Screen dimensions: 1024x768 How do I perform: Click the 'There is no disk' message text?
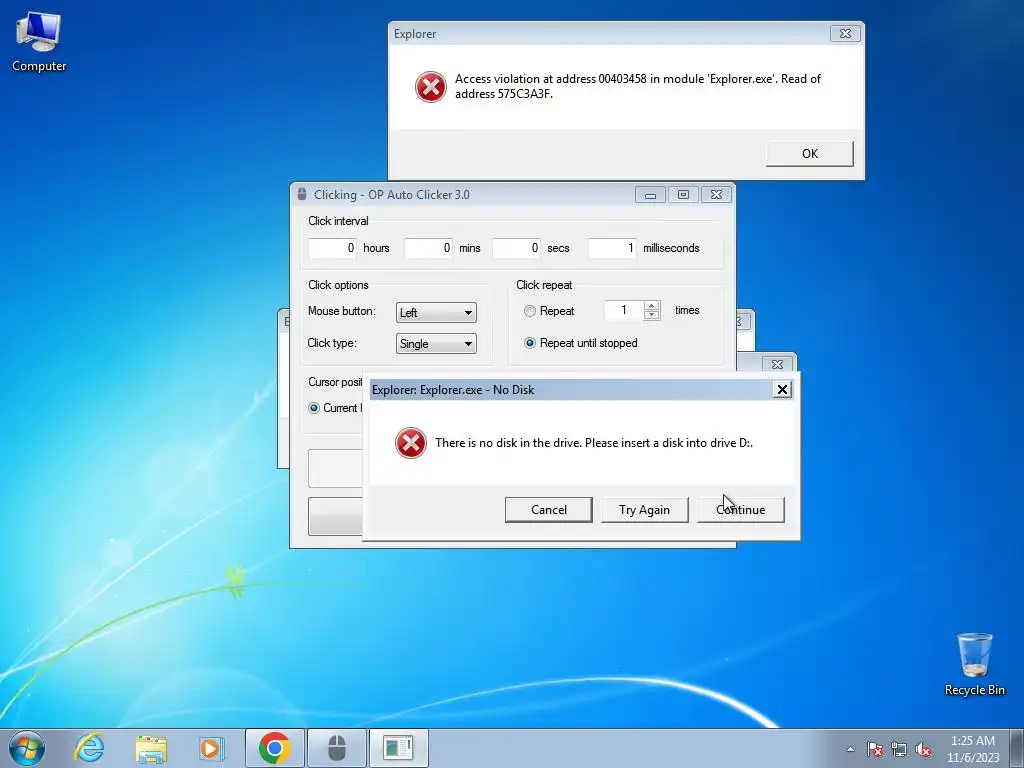[594, 443]
